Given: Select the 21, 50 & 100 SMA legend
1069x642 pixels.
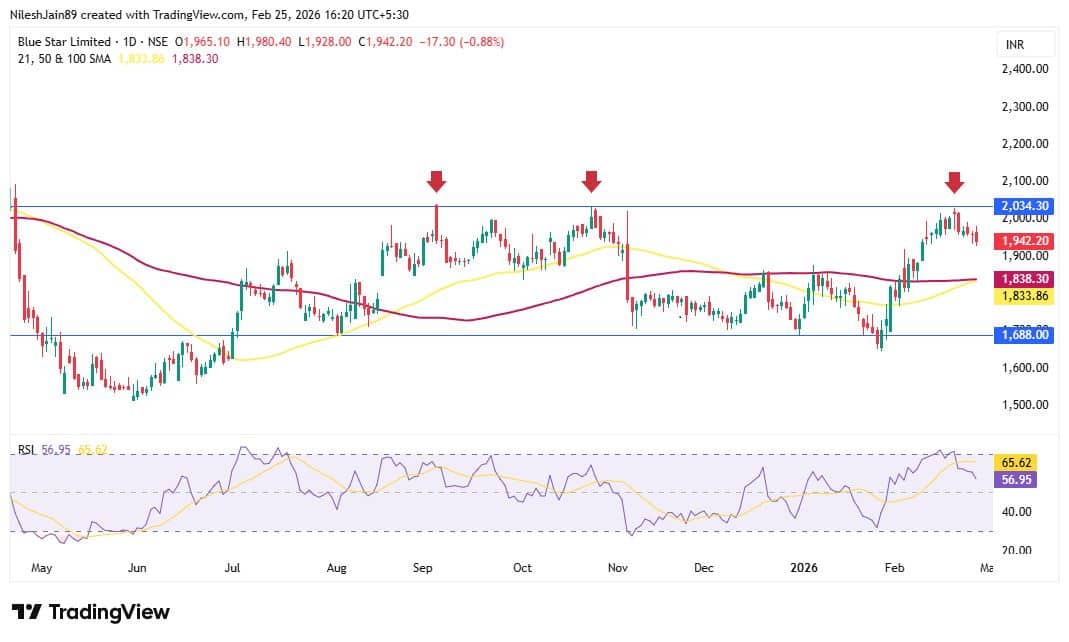Looking at the screenshot, I should pos(64,59).
